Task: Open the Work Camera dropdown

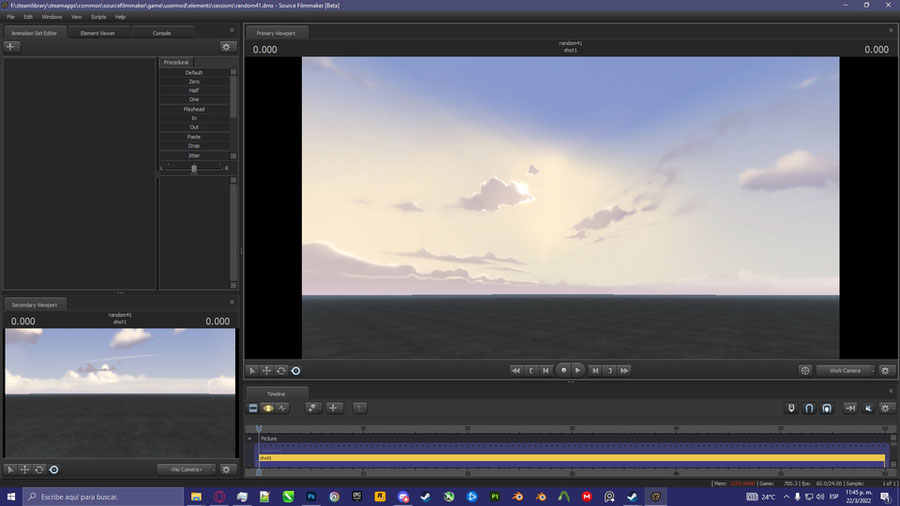Action: pos(845,370)
